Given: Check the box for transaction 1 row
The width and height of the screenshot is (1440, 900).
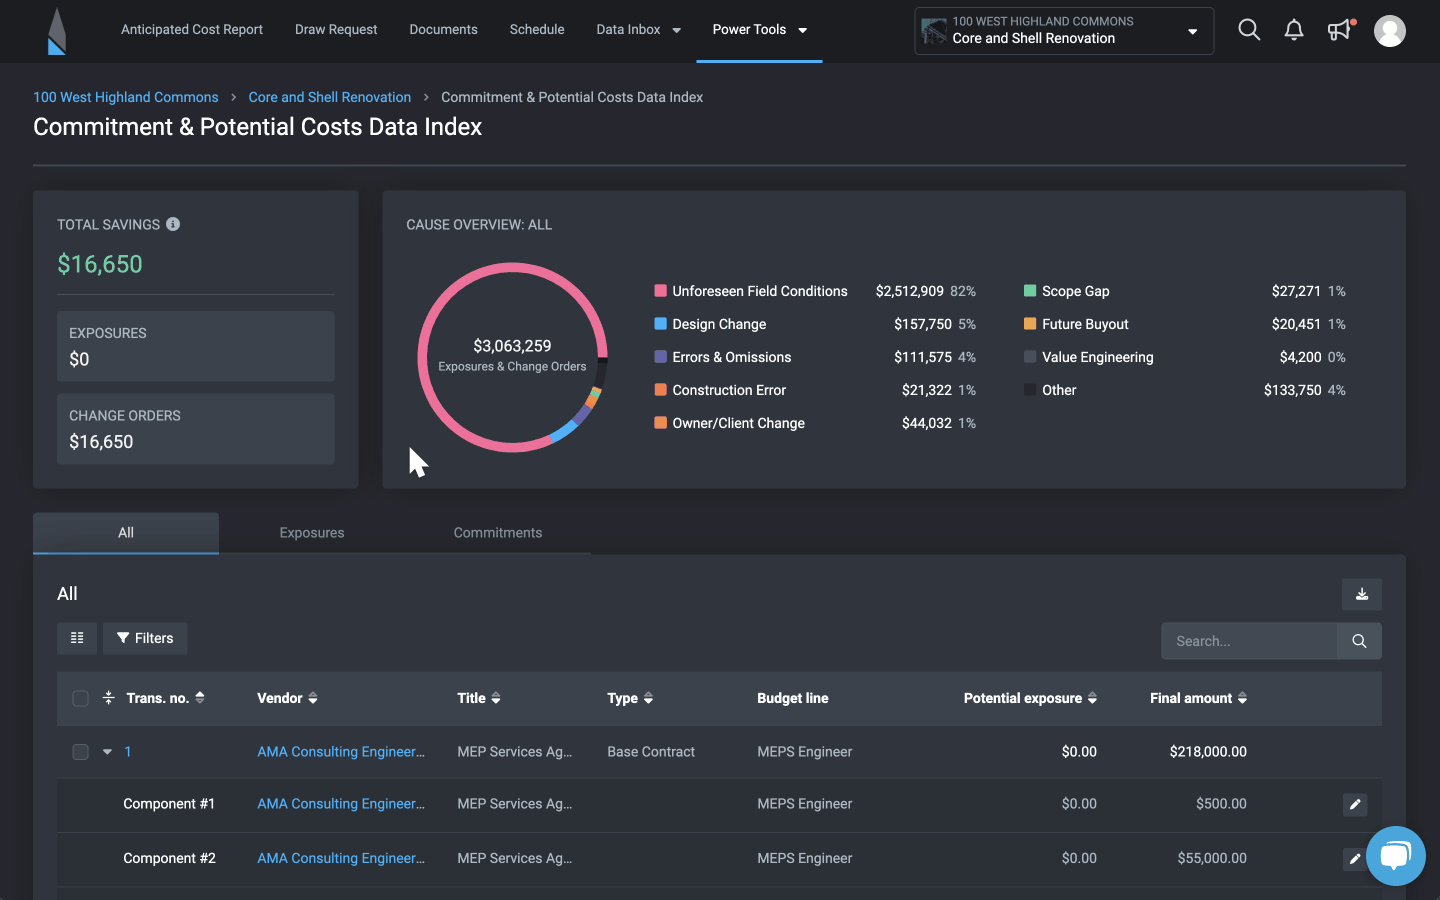Looking at the screenshot, I should tap(80, 752).
